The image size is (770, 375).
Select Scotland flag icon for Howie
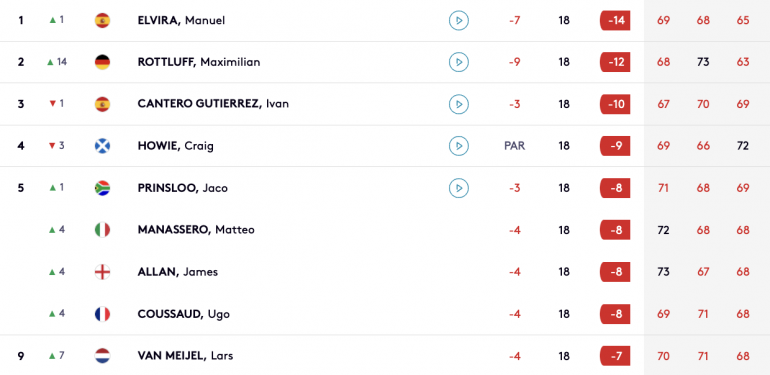[102, 146]
